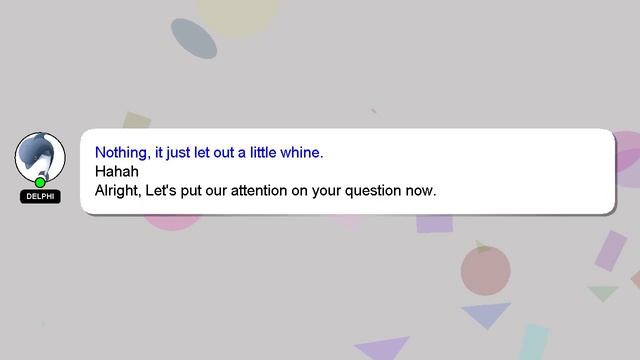This screenshot has height=360, width=640.
Task: Click the pink semicircle under the dialogue box
Action: (x=172, y=222)
